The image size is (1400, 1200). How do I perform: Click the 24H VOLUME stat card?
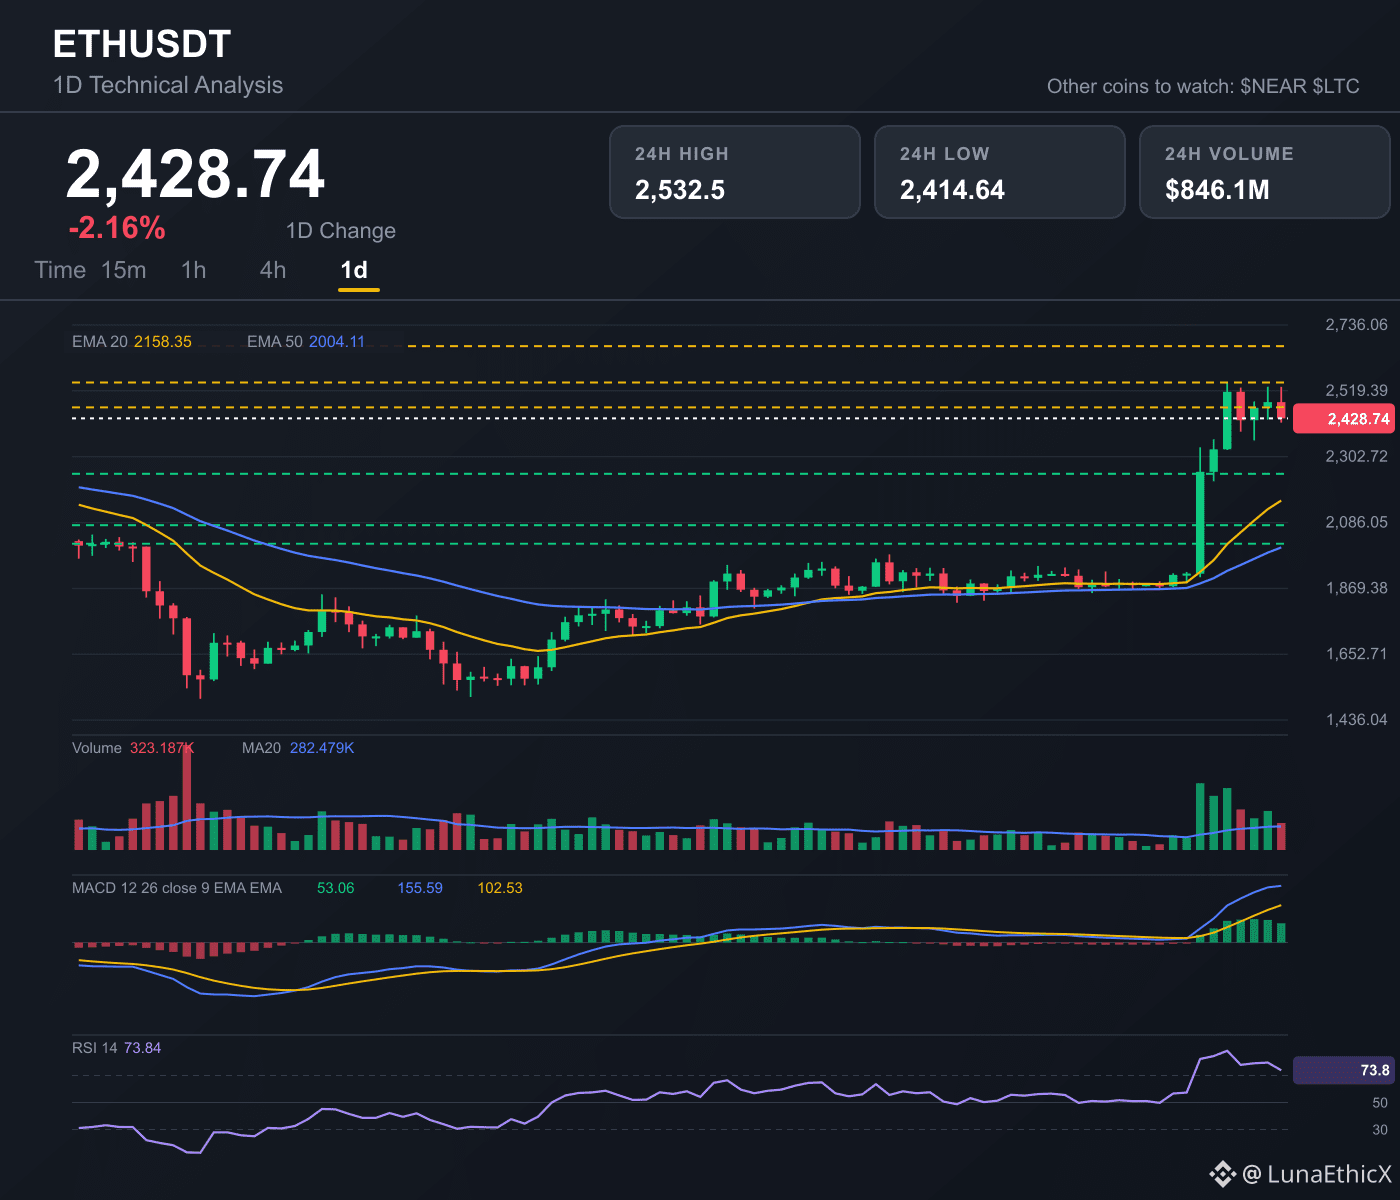(1265, 172)
